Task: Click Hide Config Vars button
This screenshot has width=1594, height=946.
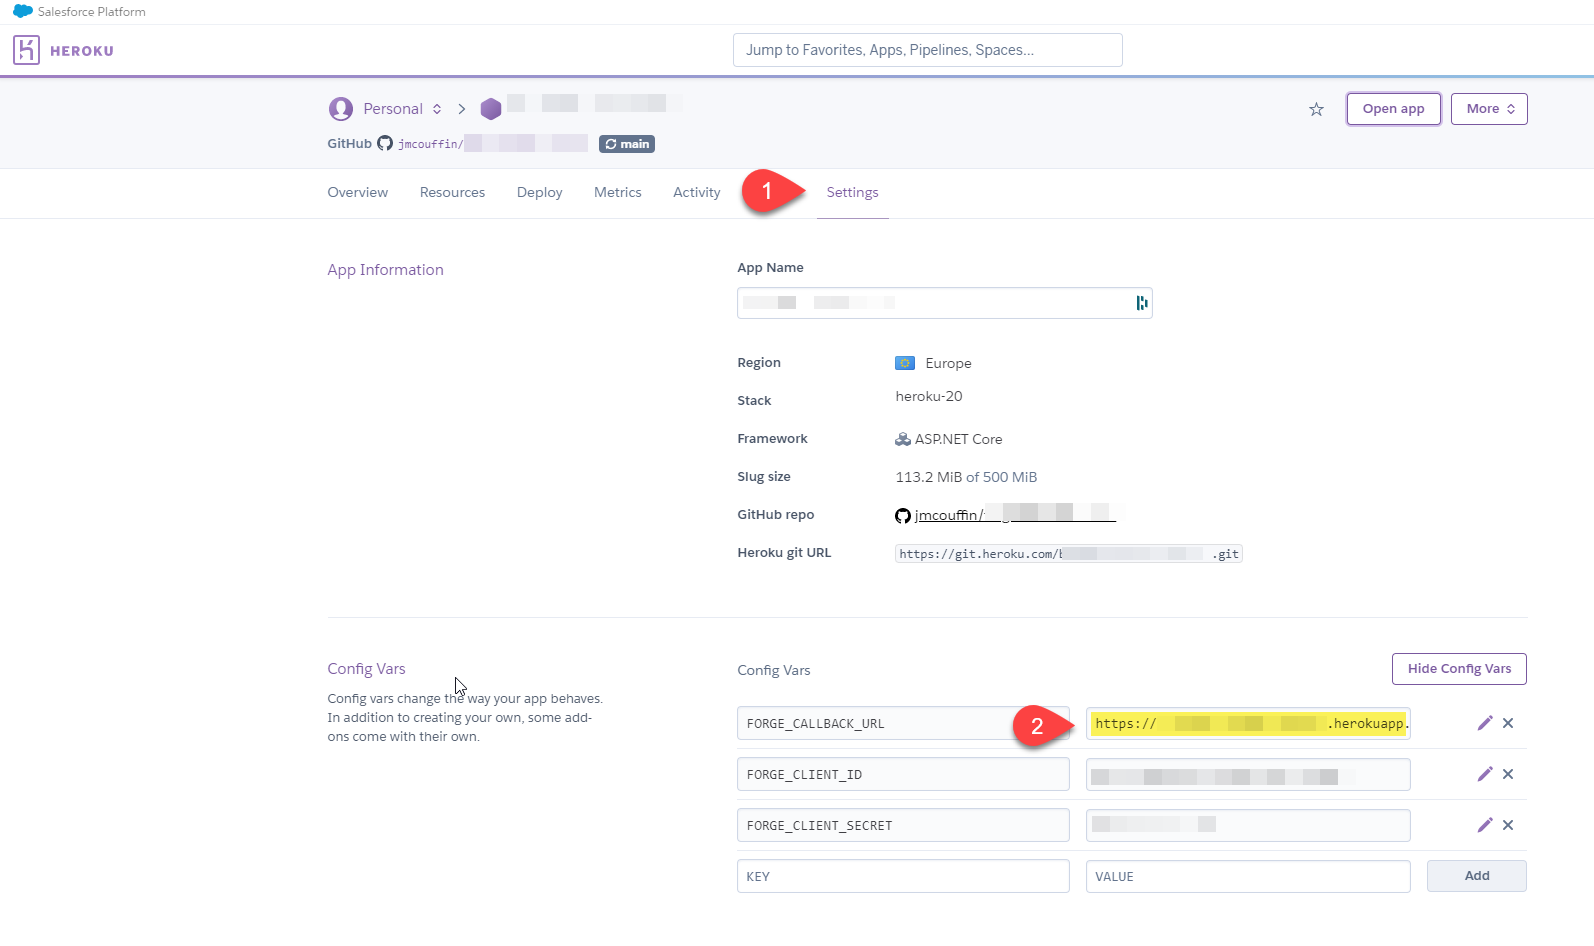Action: coord(1459,669)
